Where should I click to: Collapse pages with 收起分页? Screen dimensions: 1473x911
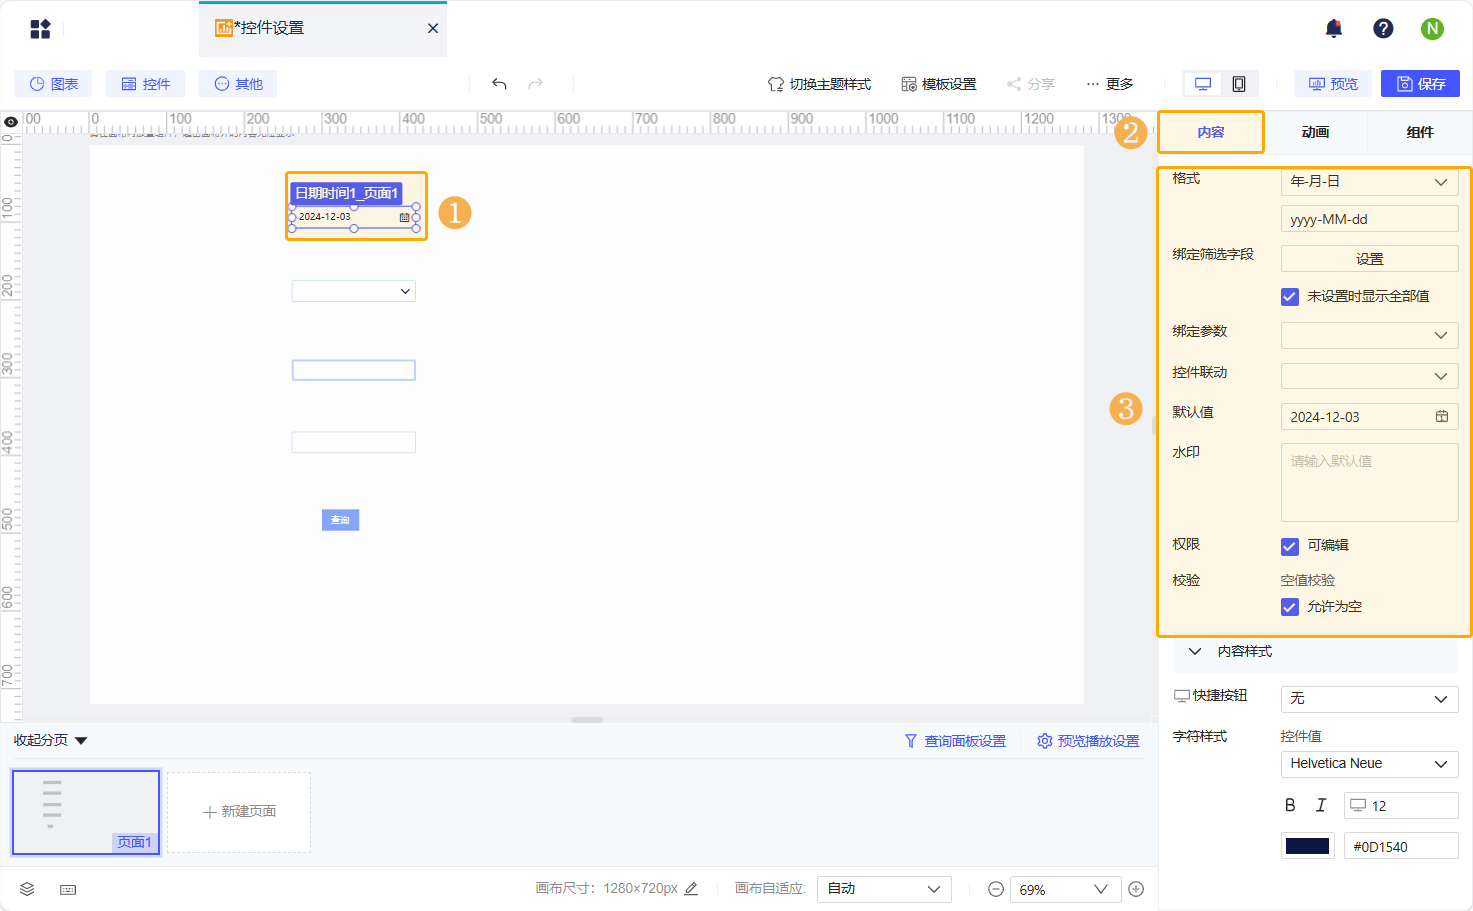51,740
